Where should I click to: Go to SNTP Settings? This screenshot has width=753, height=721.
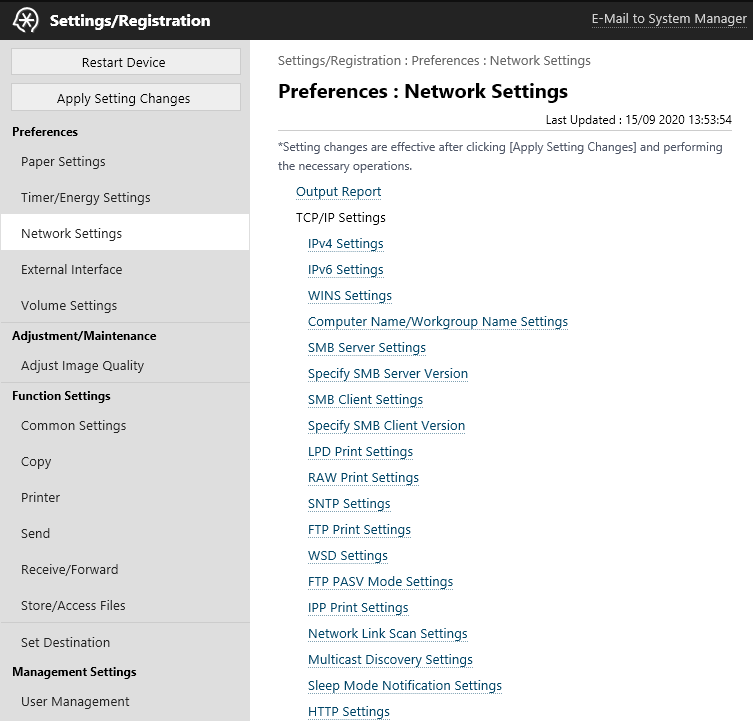pyautogui.click(x=349, y=504)
